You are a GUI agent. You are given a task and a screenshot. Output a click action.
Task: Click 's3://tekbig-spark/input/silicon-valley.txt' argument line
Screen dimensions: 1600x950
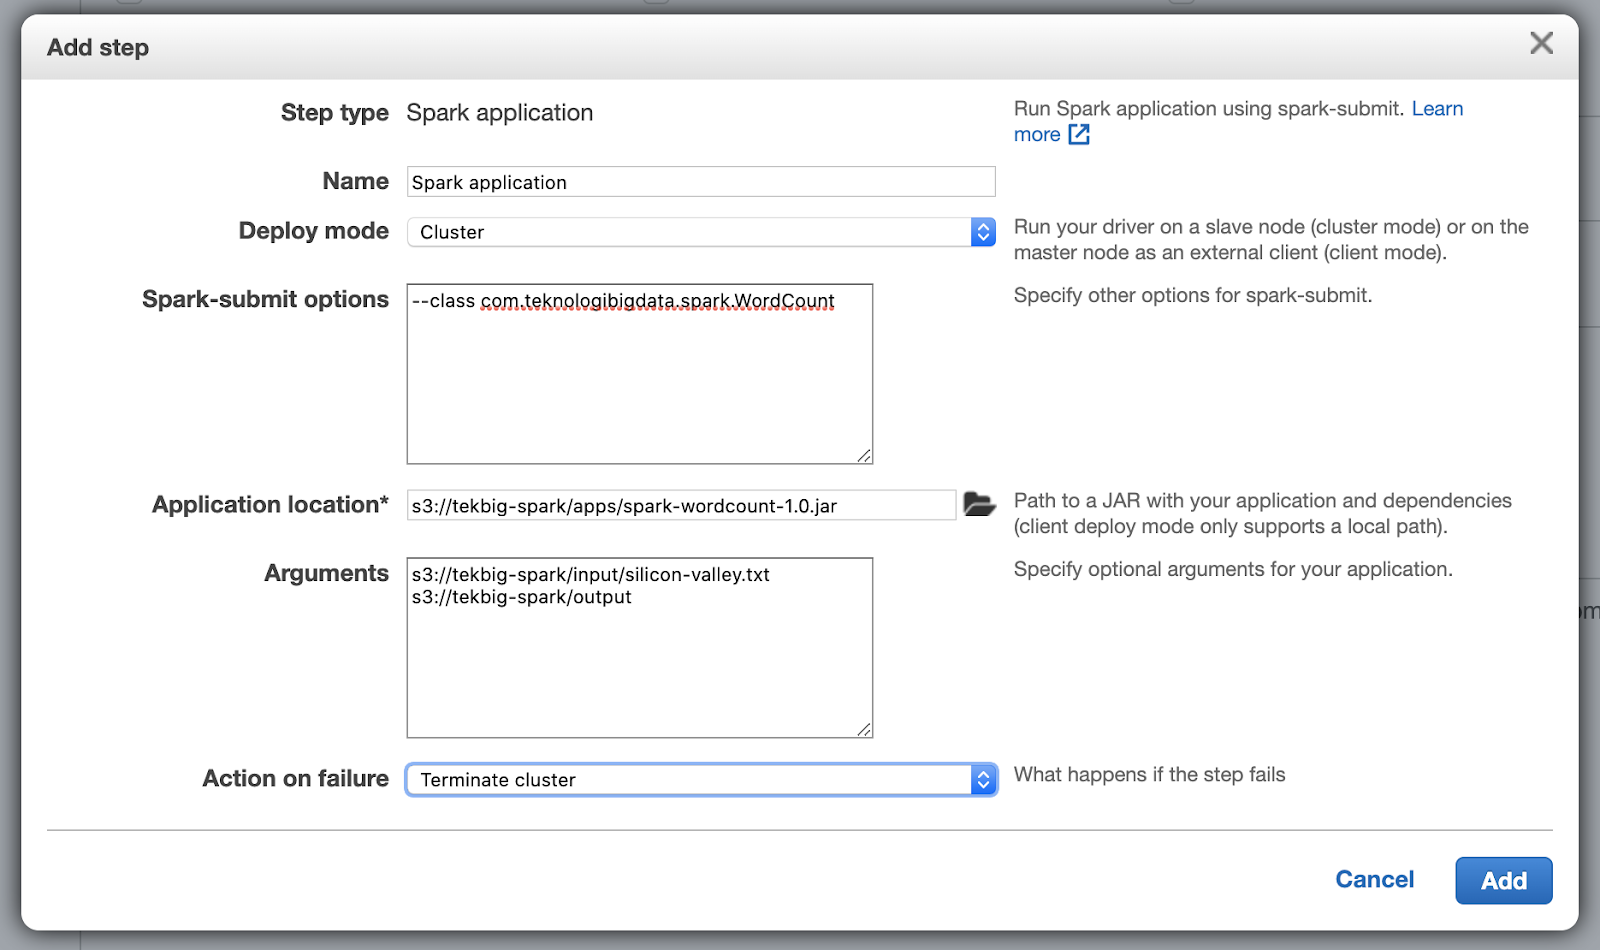tap(591, 575)
